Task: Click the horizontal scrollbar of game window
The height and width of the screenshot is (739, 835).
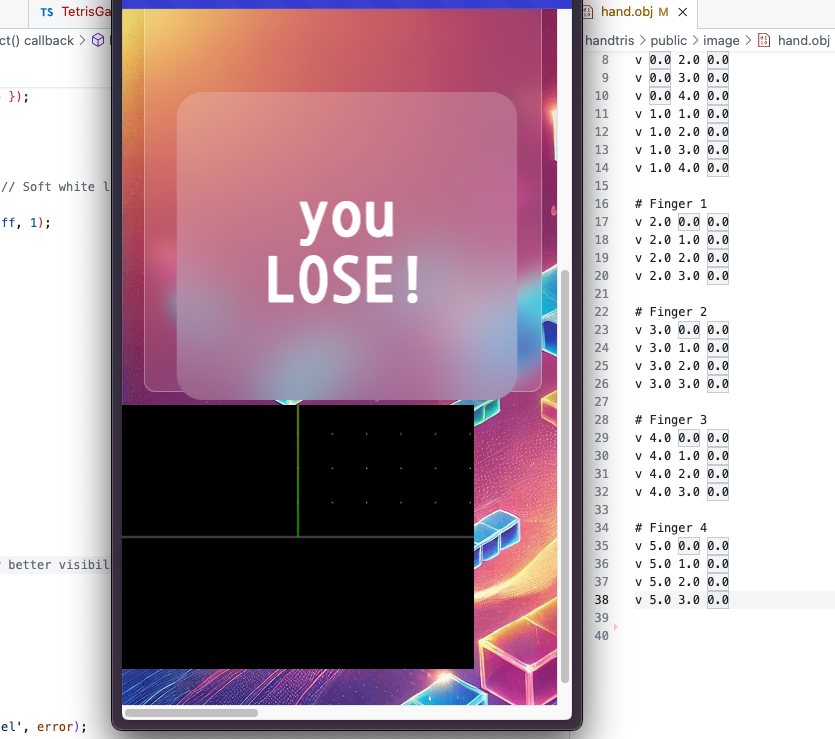Action: (x=191, y=712)
